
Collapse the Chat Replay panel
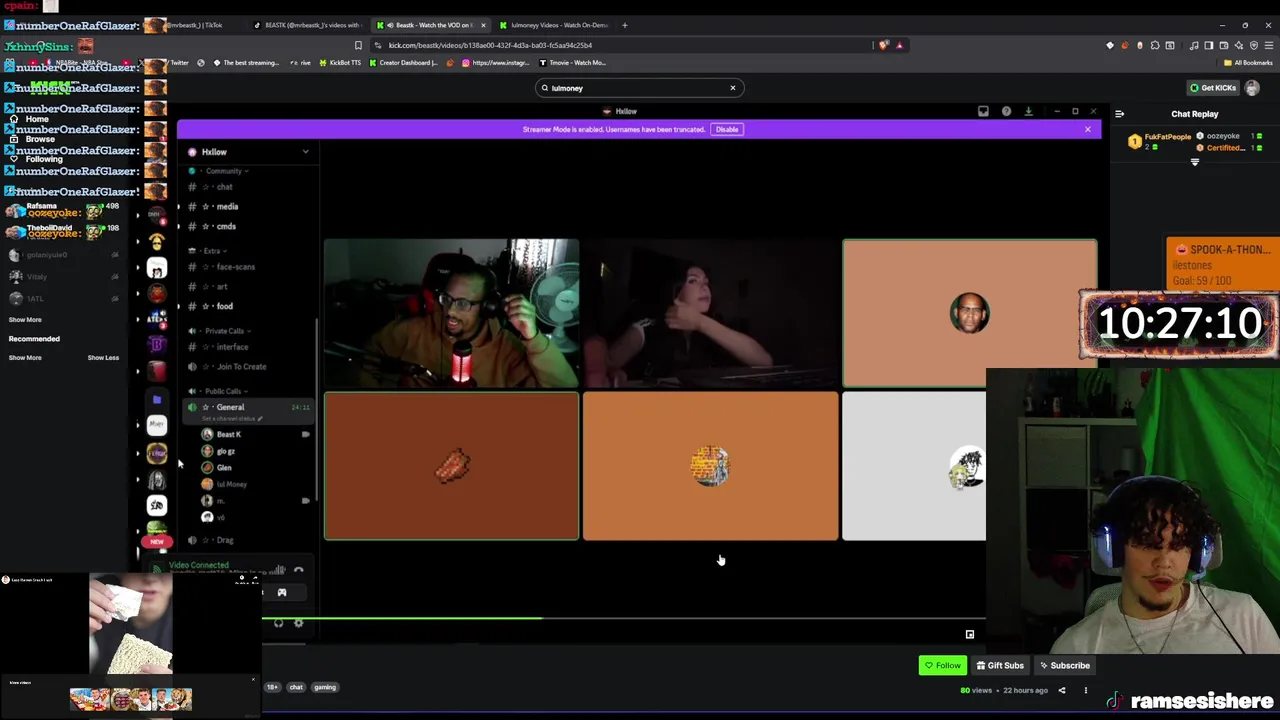coord(1119,114)
